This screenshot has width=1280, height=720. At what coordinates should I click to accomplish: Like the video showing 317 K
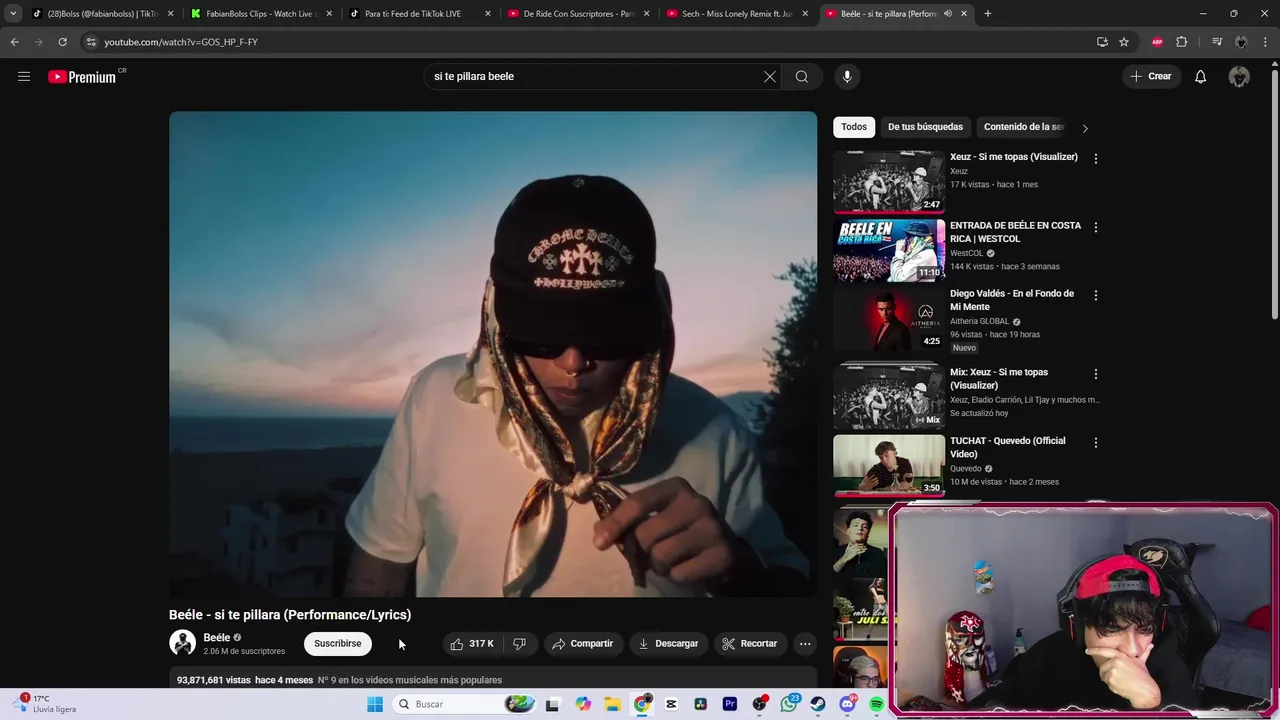pyautogui.click(x=471, y=644)
